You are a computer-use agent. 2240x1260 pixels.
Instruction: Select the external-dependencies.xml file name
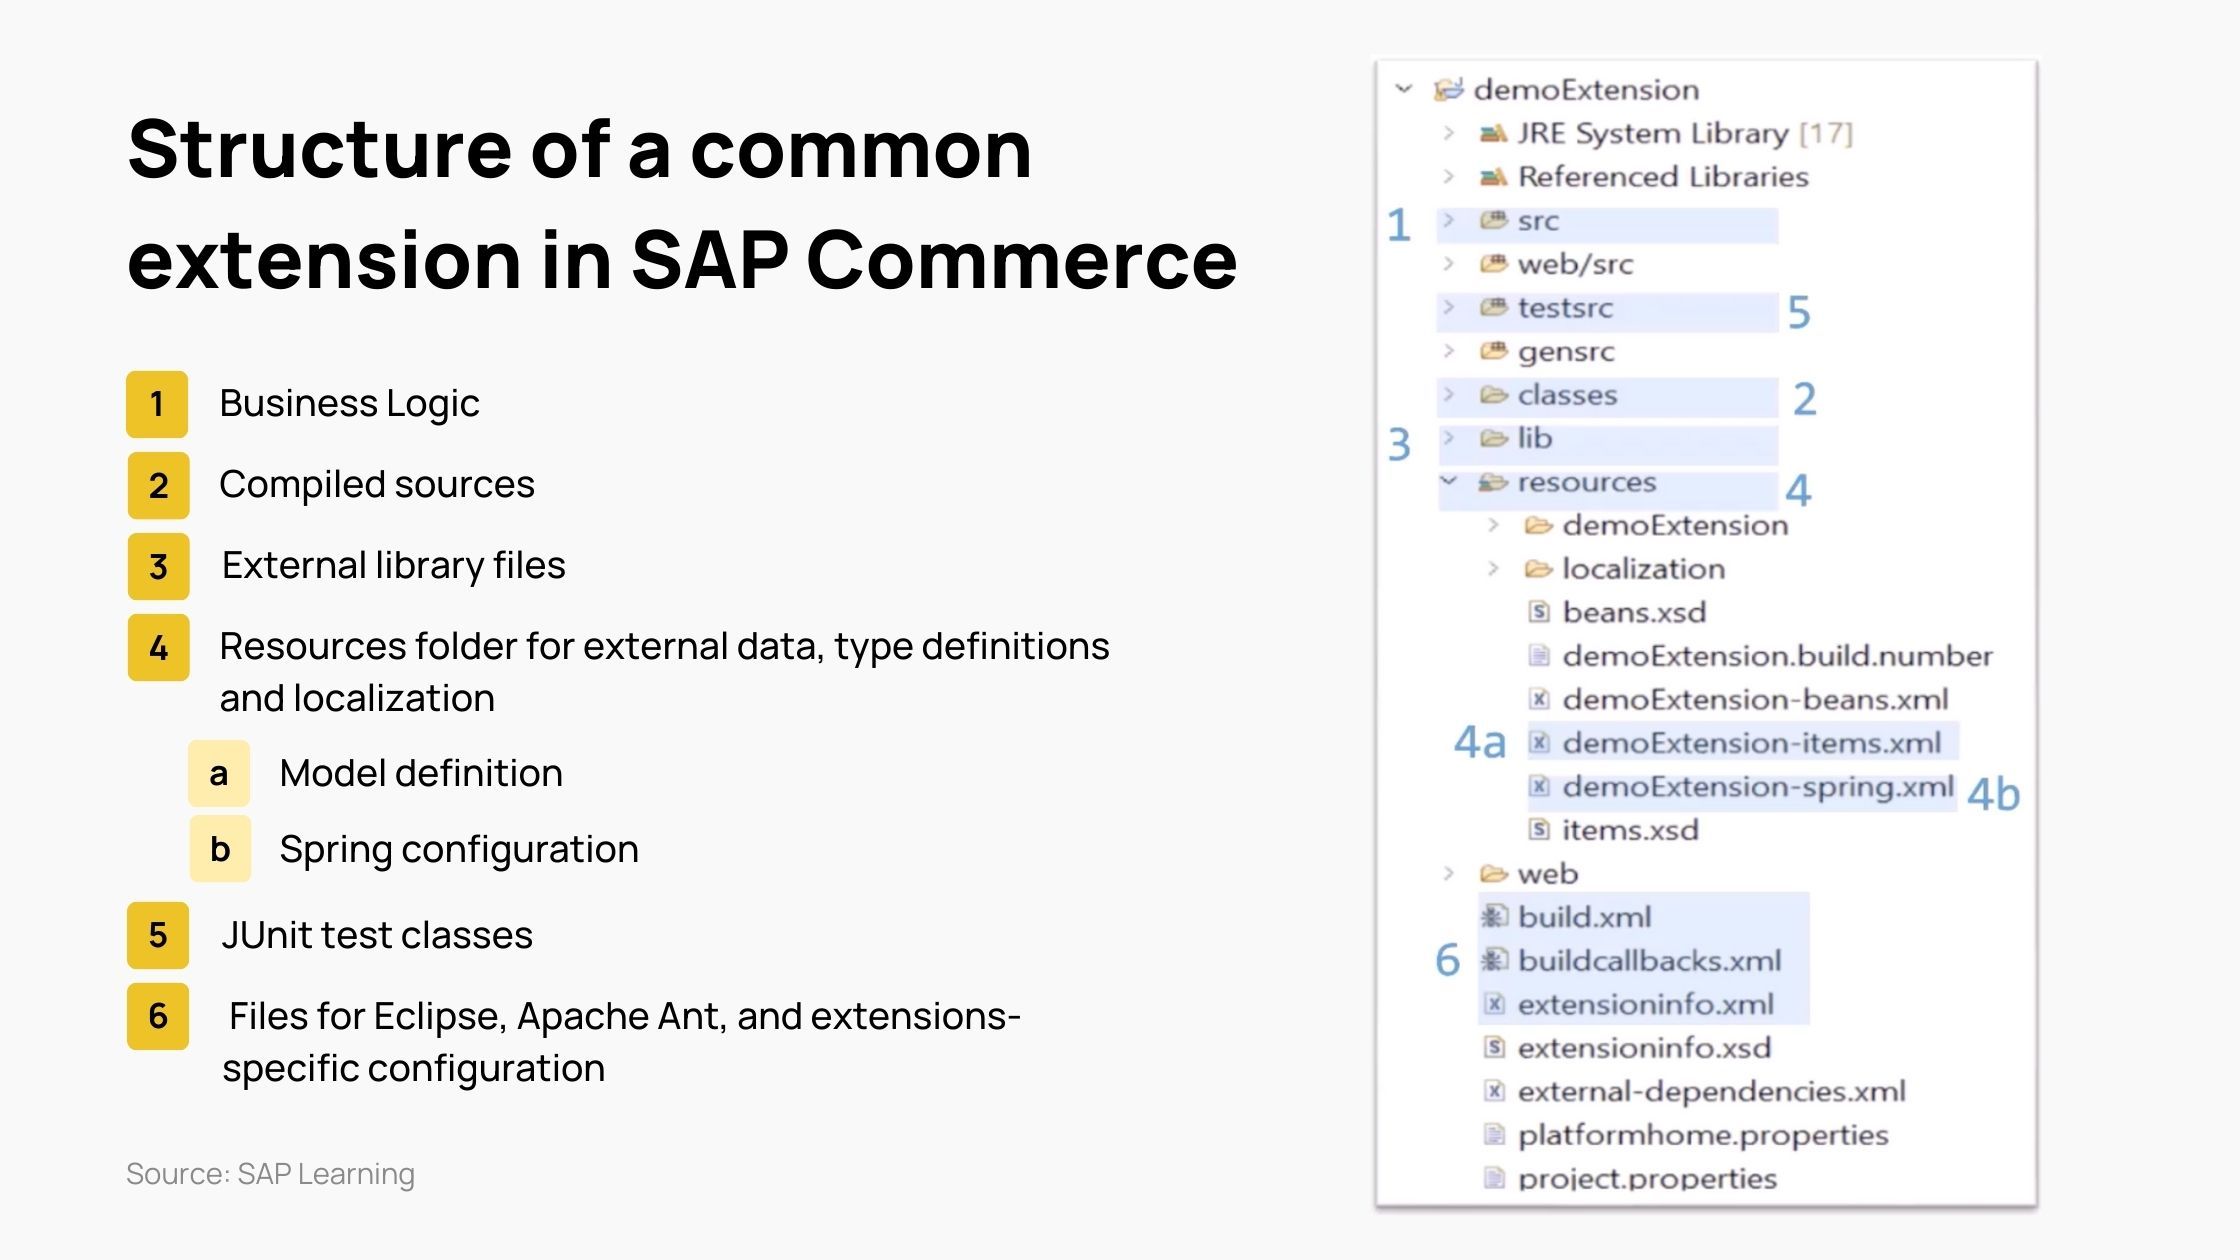coord(1712,1091)
